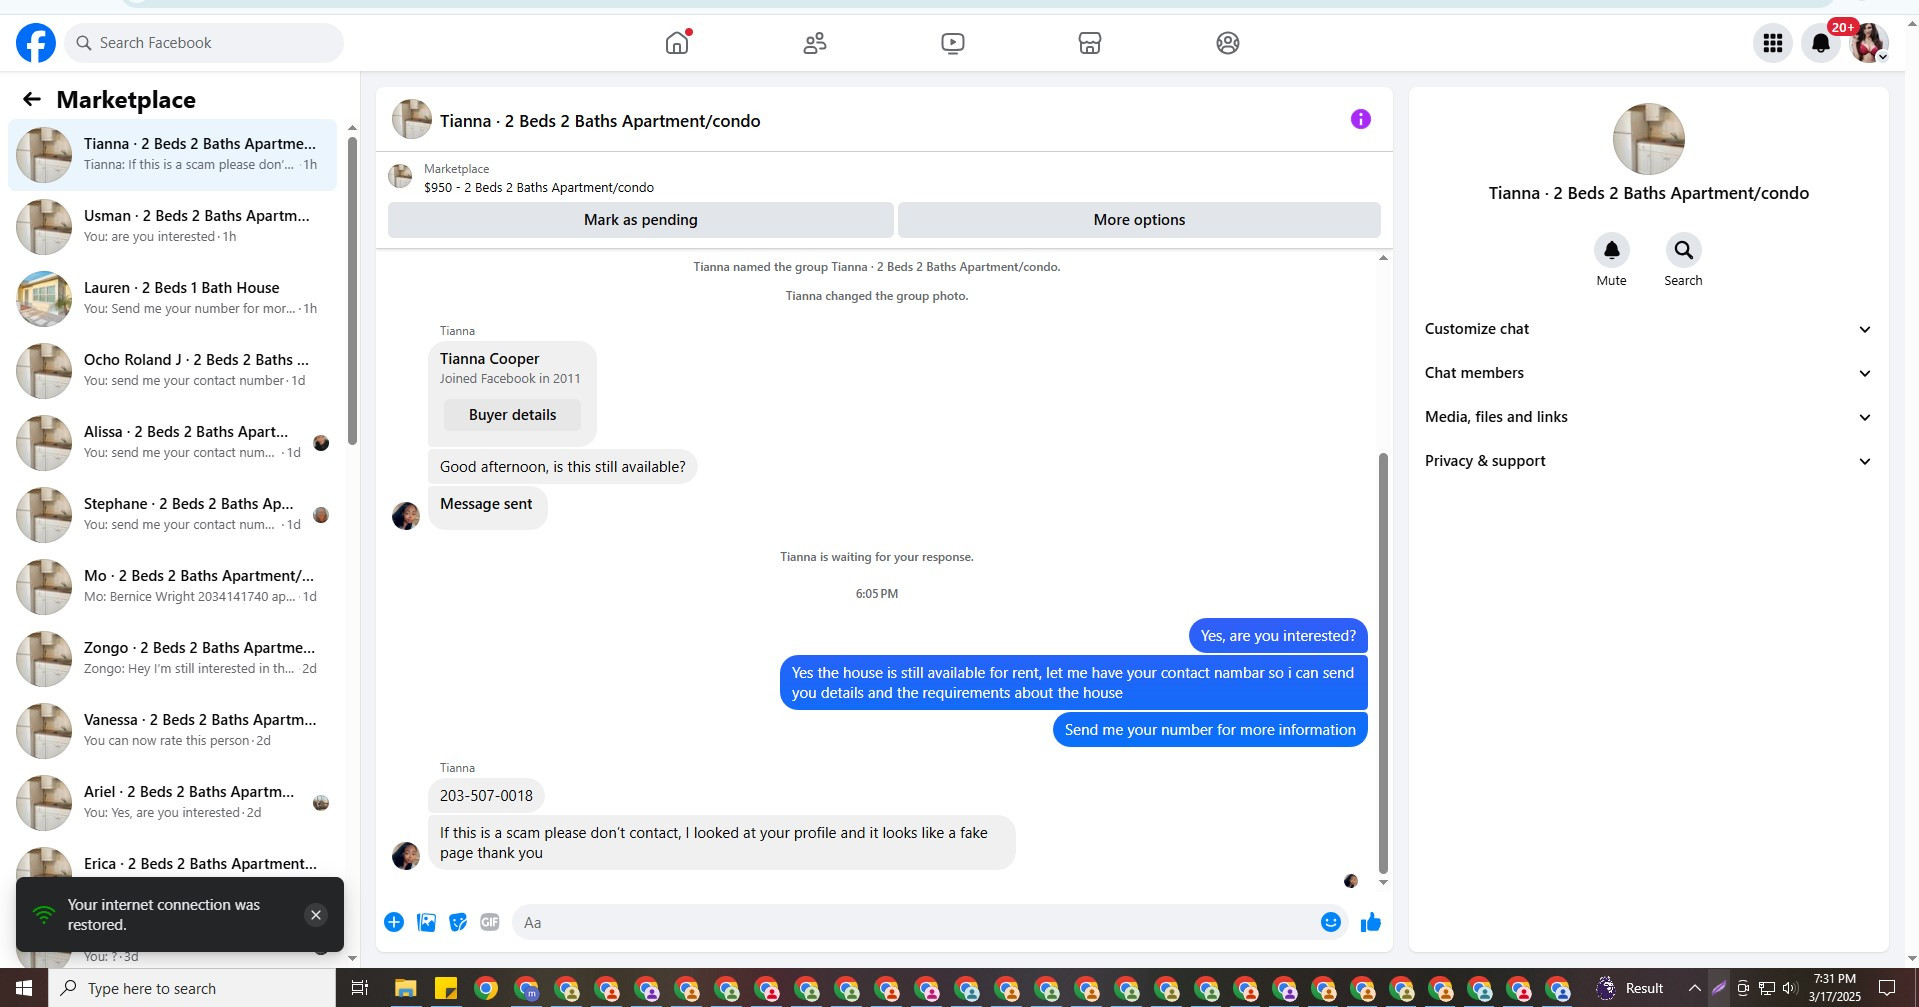Click the Facebook logo
The image size is (1919, 1007).
[x=36, y=43]
